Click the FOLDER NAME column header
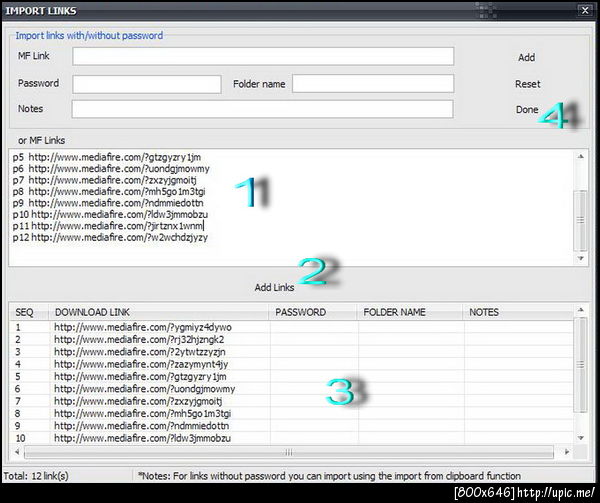 click(410, 312)
